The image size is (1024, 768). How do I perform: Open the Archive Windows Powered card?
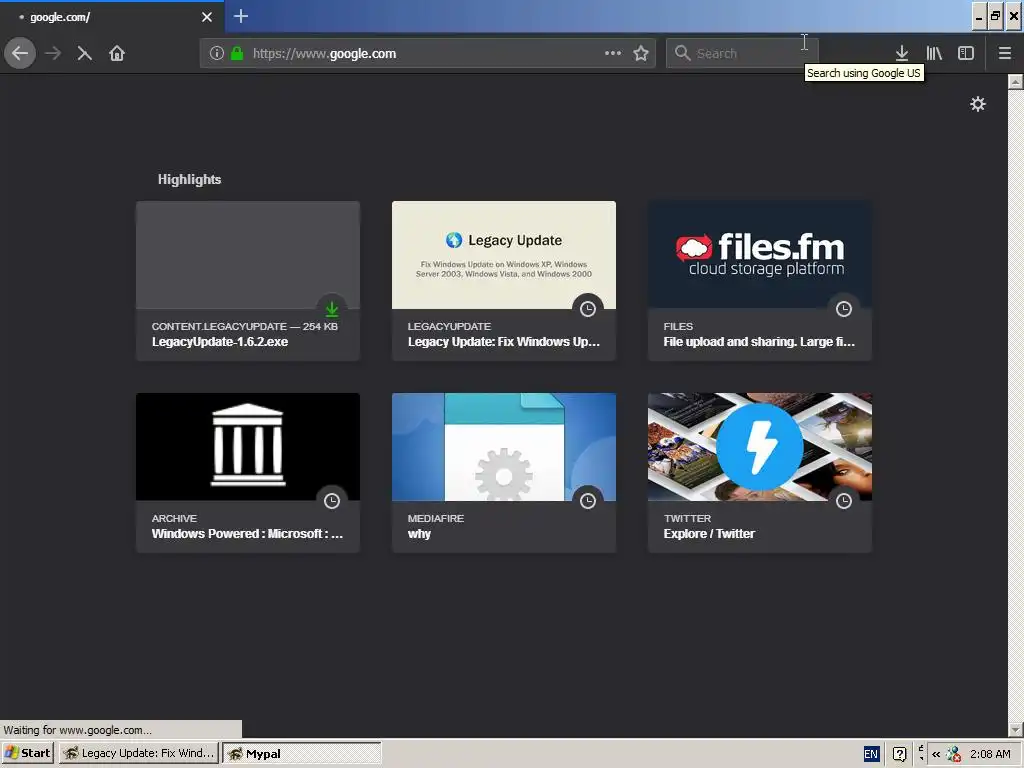[x=248, y=473]
